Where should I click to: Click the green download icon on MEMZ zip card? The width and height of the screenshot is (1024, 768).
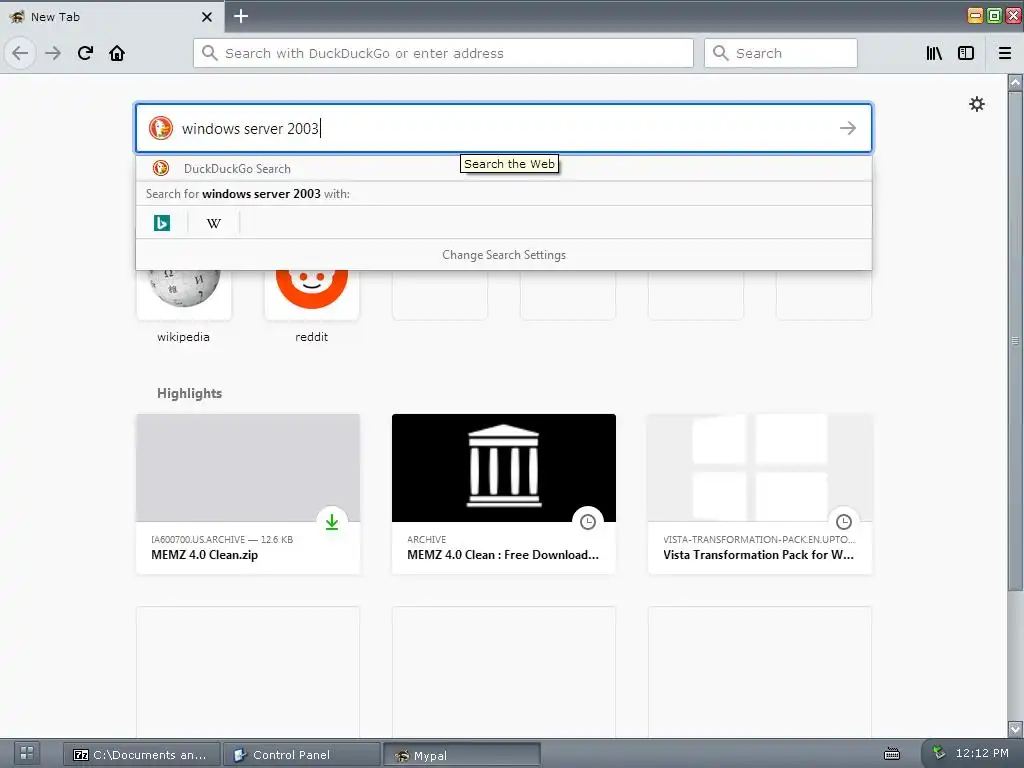pos(332,522)
